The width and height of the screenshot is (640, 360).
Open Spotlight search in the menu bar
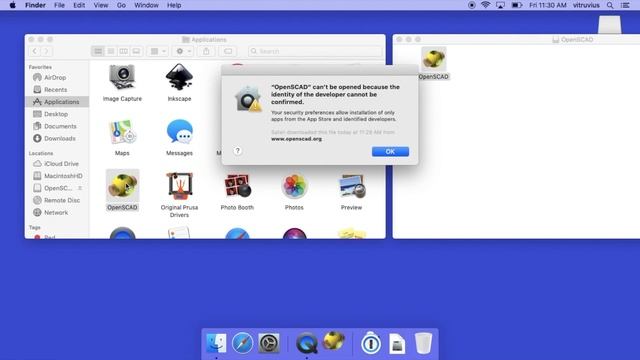click(x=610, y=5)
